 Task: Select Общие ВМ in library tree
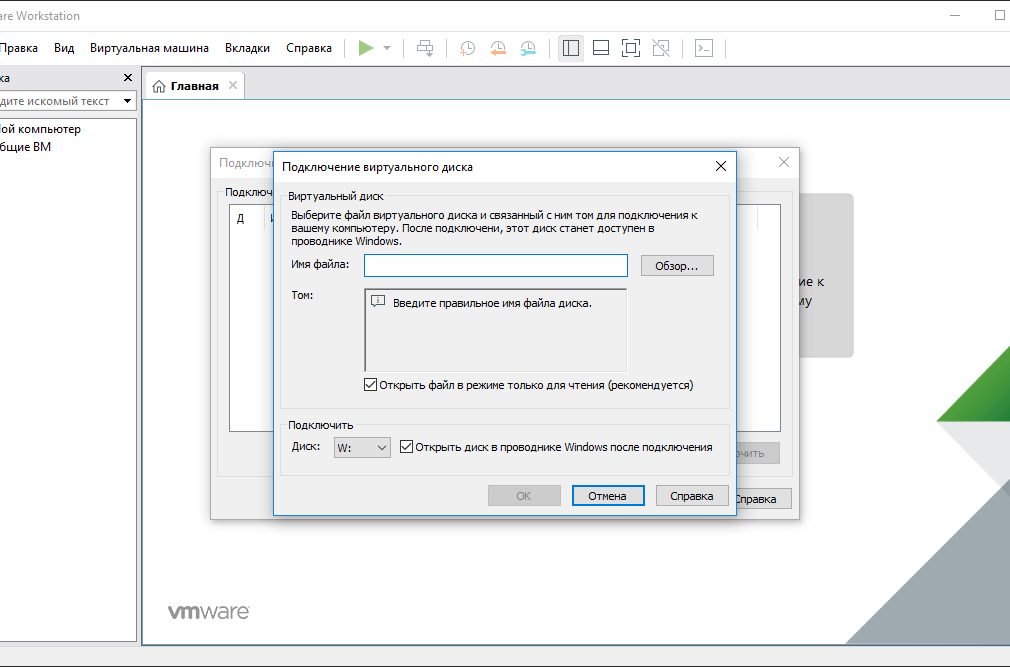tap(25, 147)
